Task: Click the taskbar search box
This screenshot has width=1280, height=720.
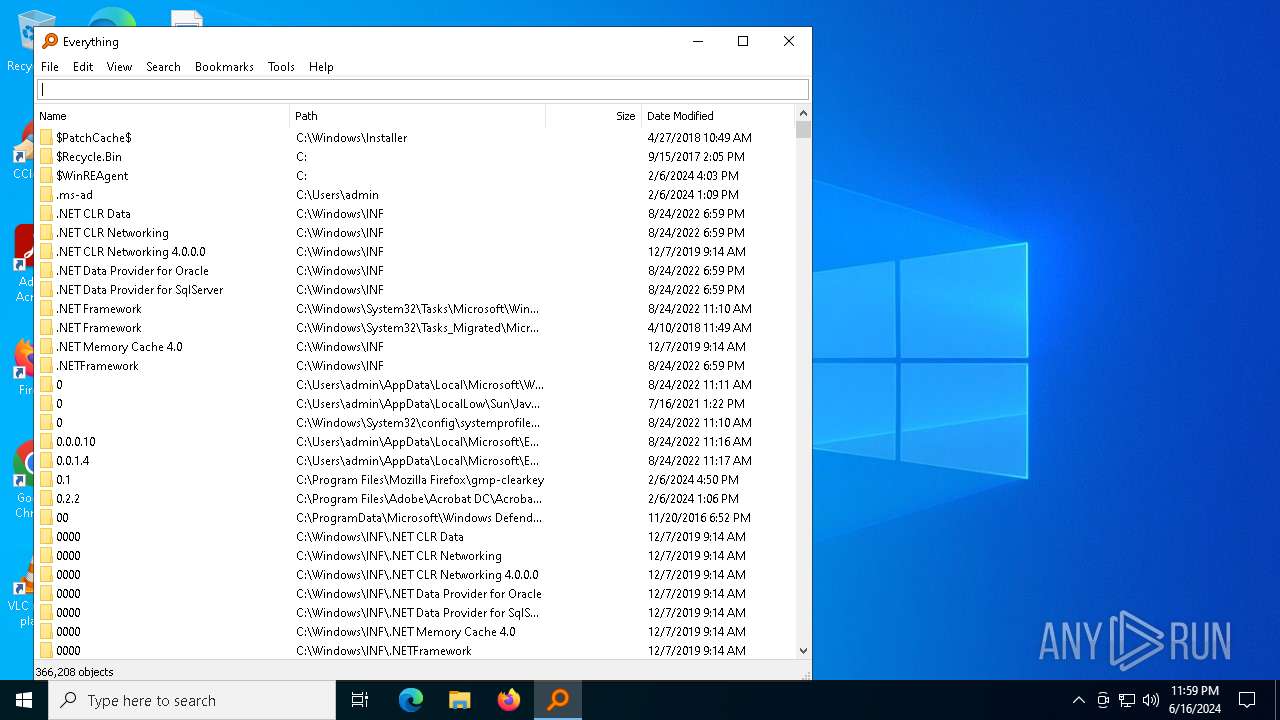Action: 192,700
